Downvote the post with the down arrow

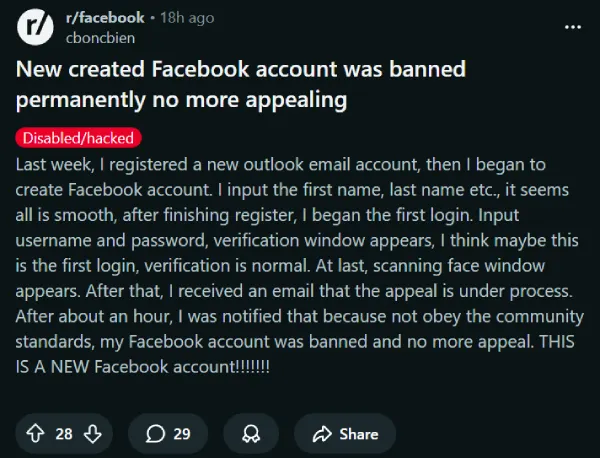pos(91,433)
